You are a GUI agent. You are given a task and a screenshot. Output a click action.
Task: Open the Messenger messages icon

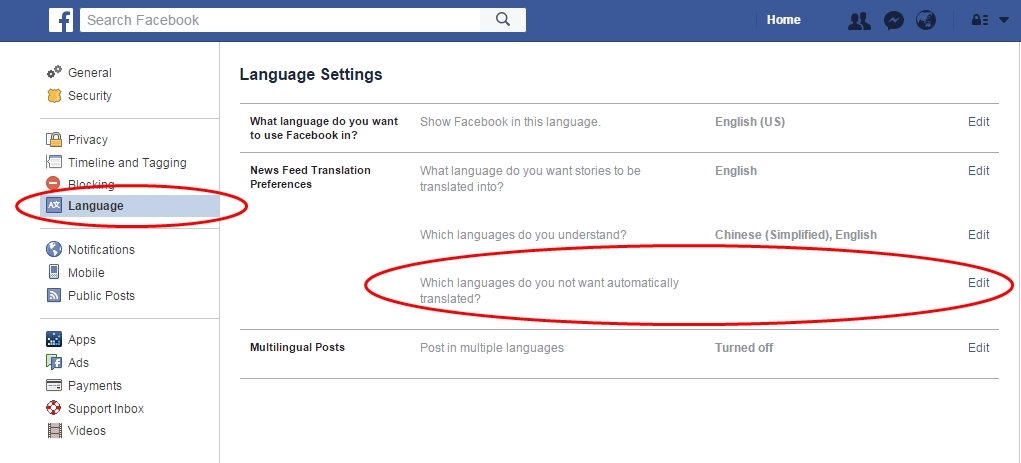[895, 20]
